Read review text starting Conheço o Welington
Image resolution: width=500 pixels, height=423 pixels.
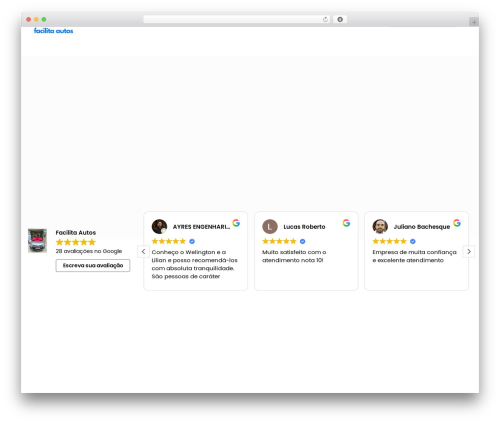click(195, 264)
